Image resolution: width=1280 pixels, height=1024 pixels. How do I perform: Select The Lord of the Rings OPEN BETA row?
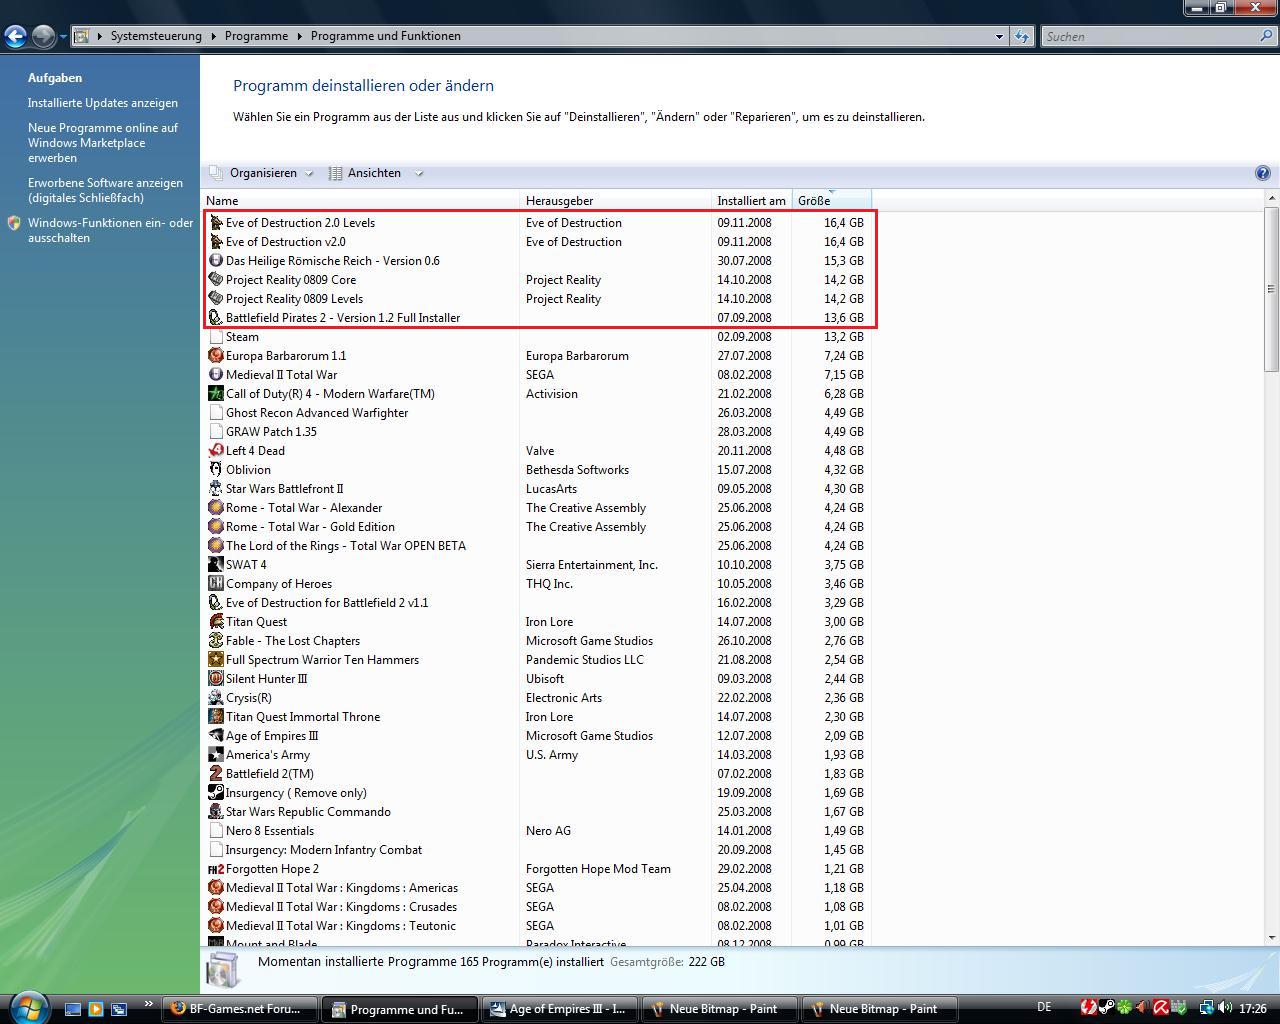click(x=537, y=546)
